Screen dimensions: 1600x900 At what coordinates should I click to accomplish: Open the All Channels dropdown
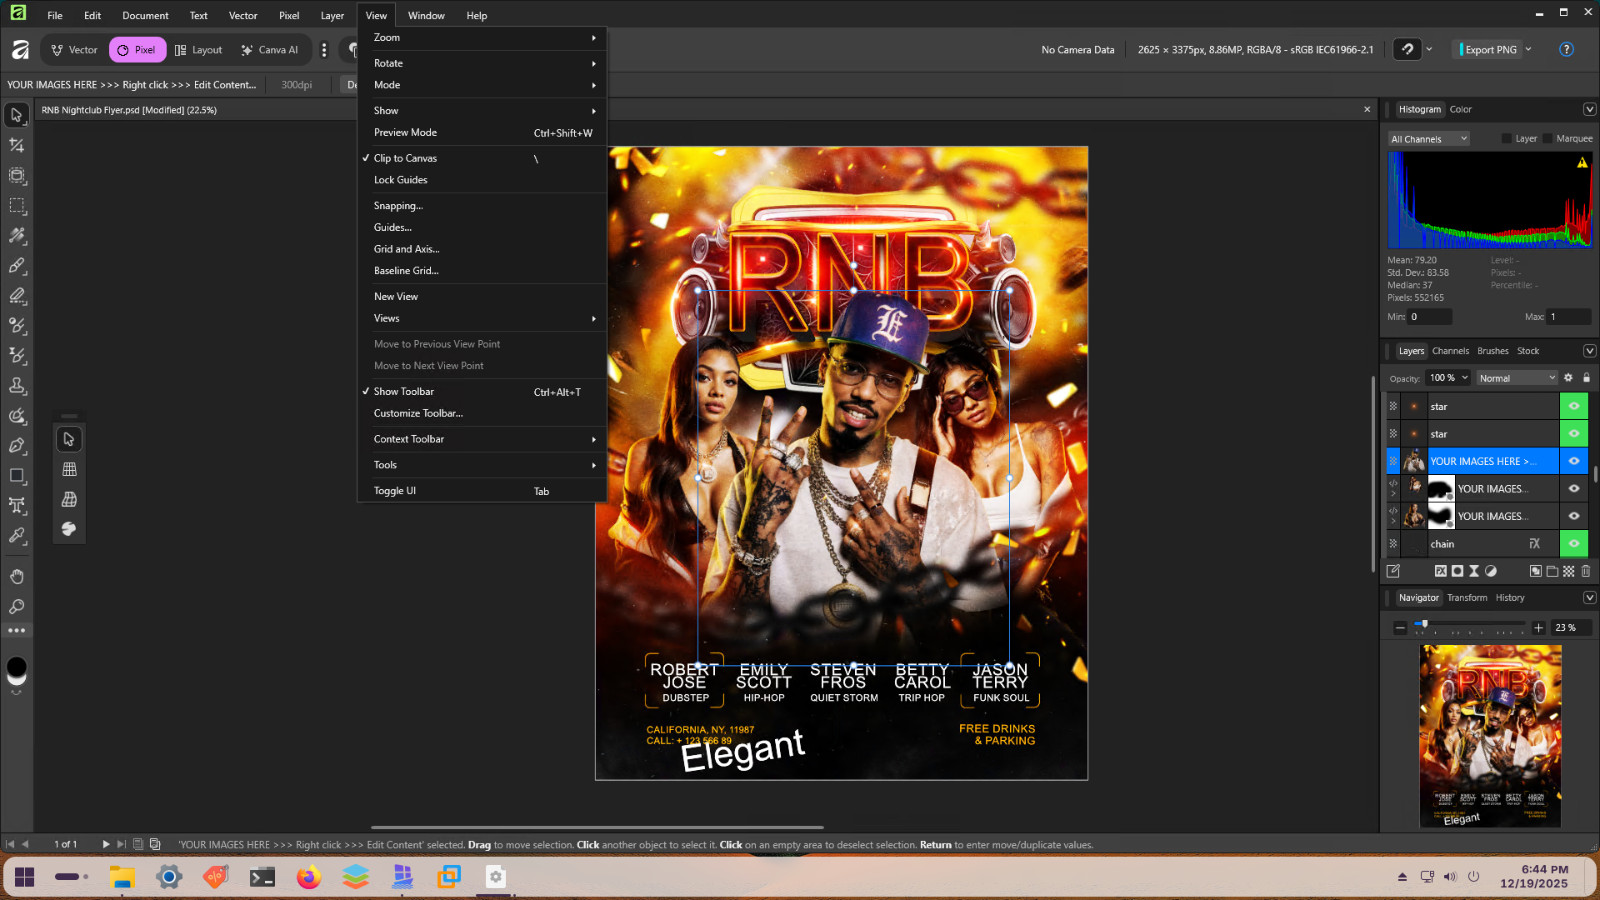point(1428,139)
